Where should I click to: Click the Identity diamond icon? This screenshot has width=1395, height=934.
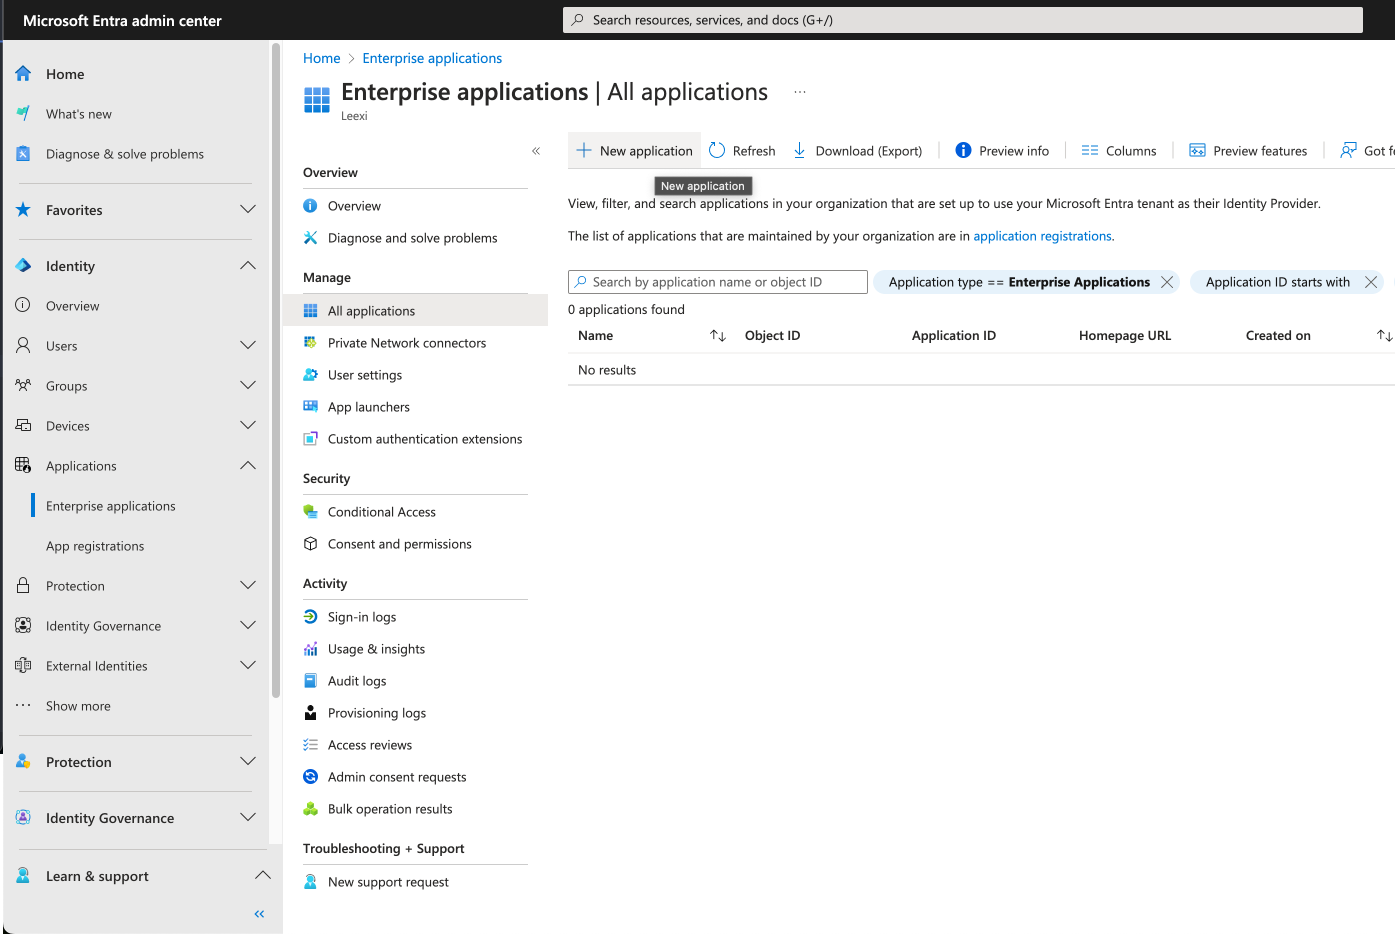pos(23,266)
